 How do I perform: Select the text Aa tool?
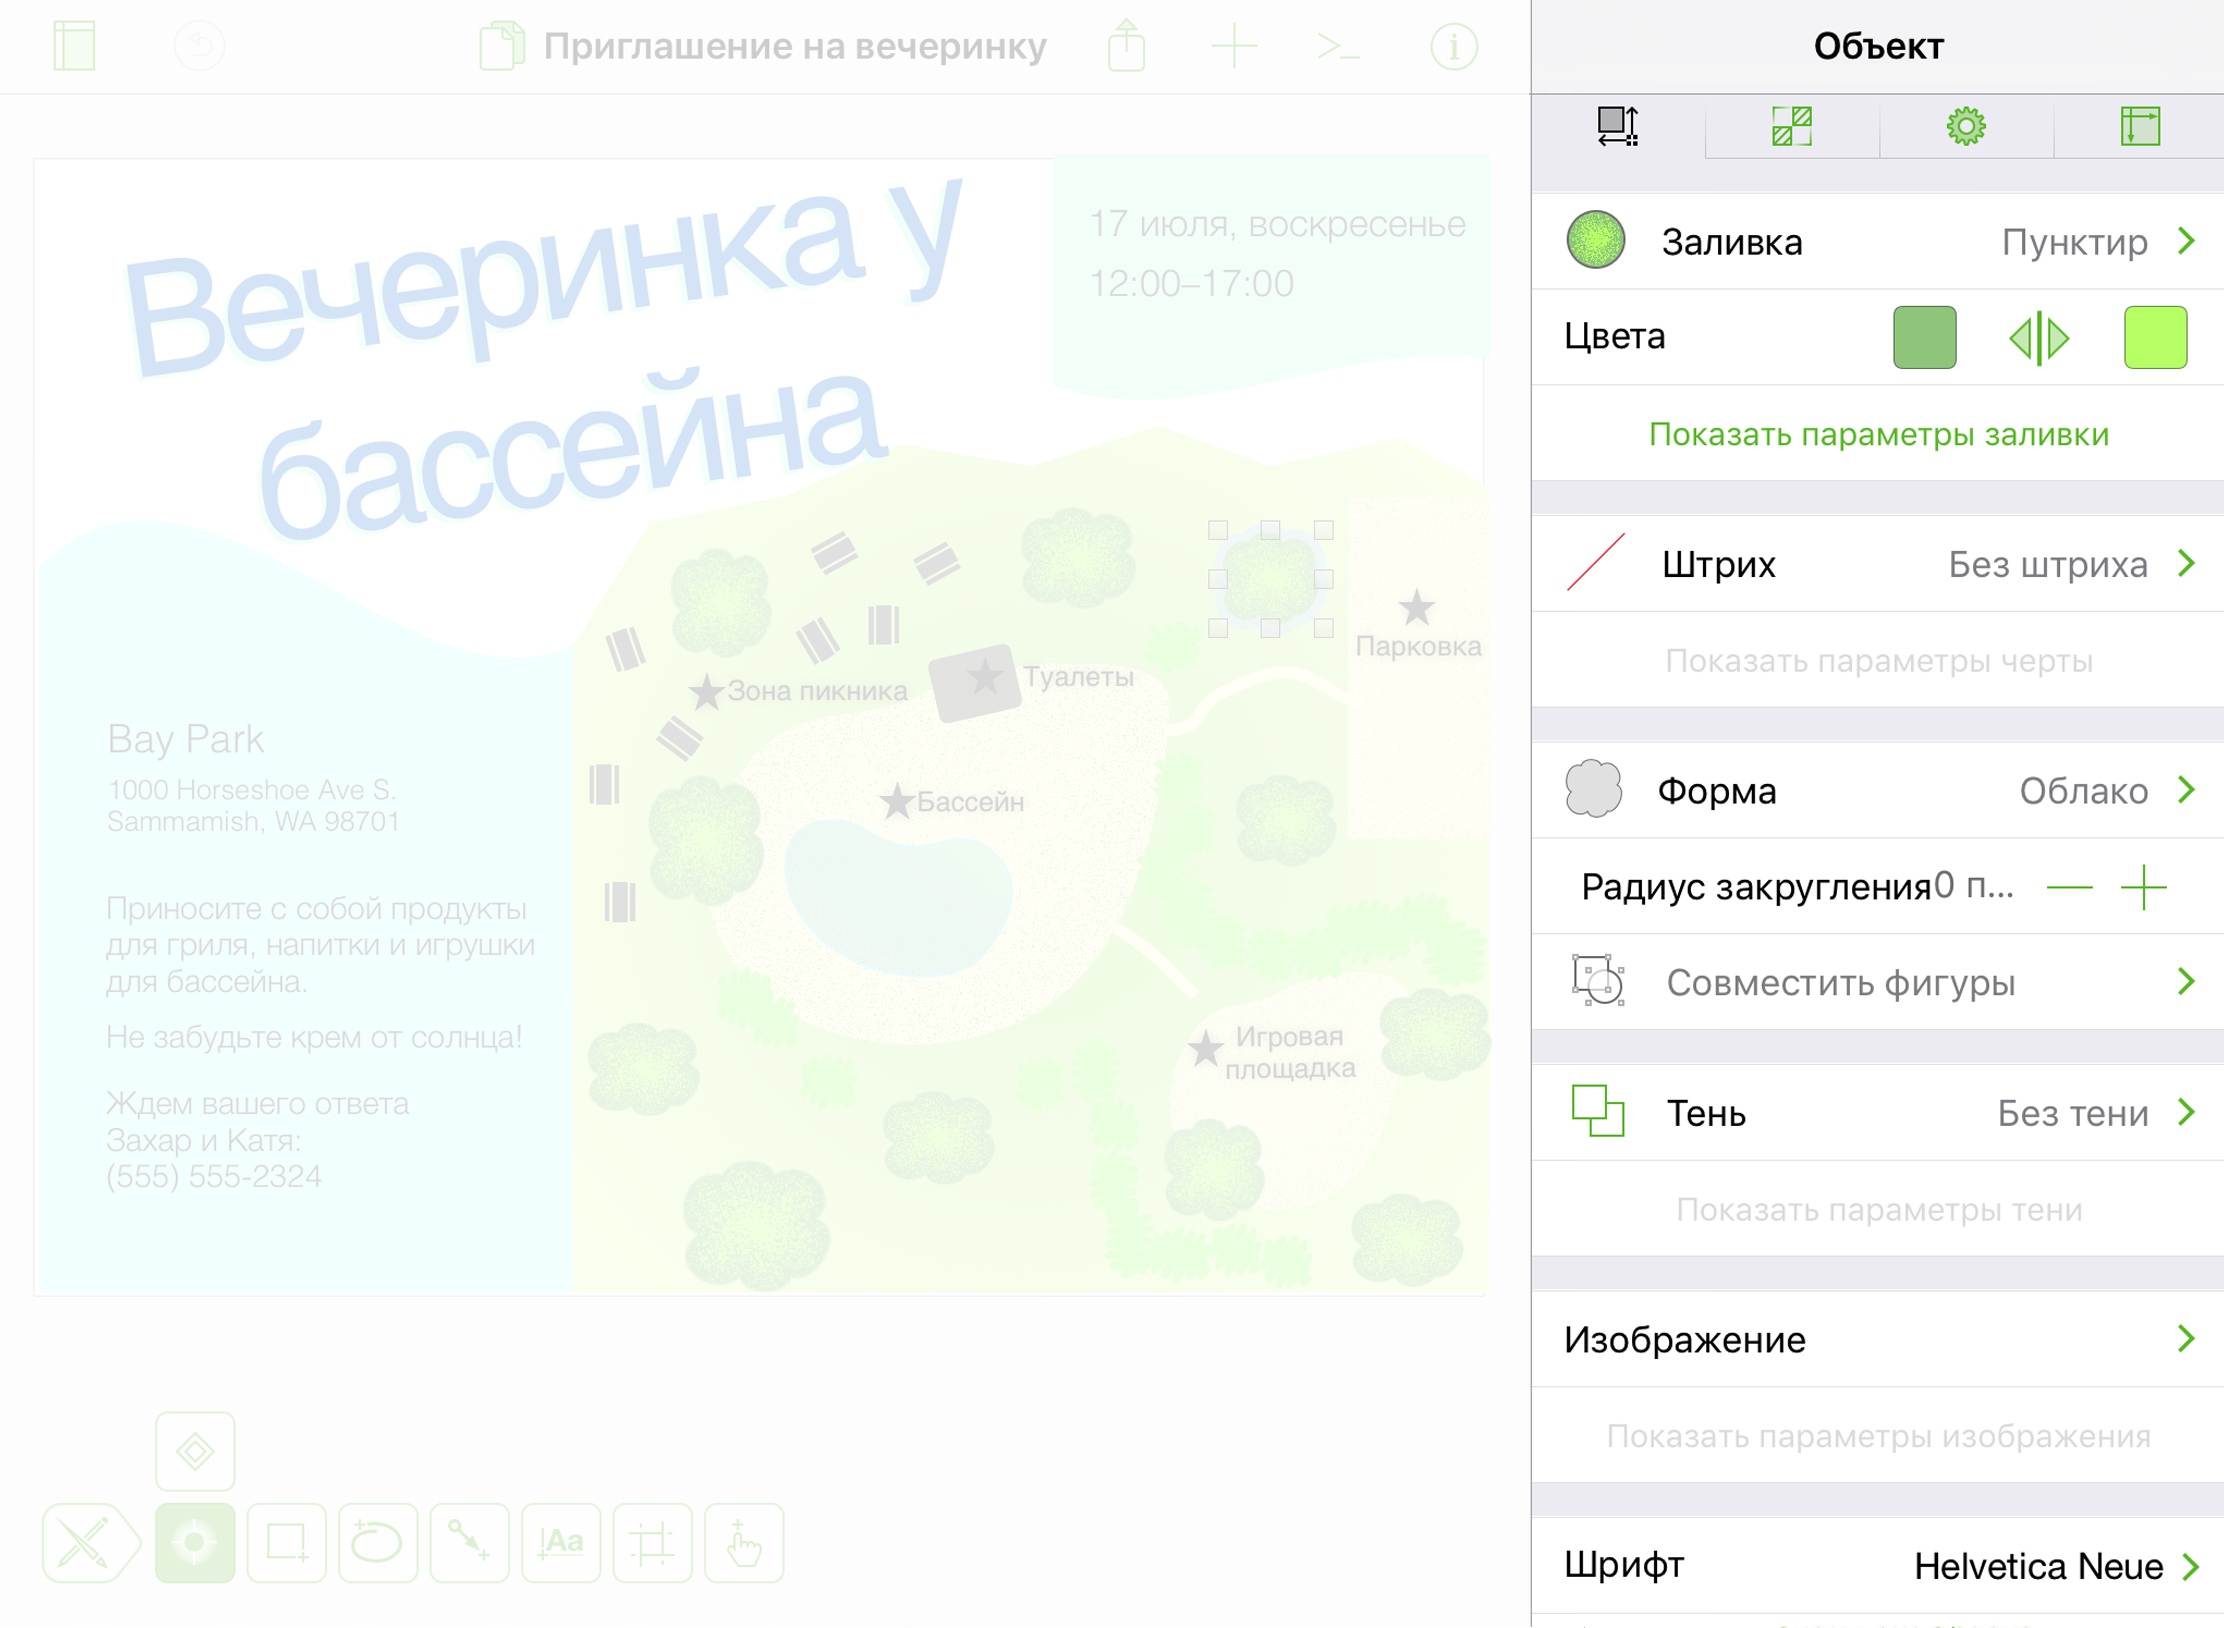tap(561, 1543)
